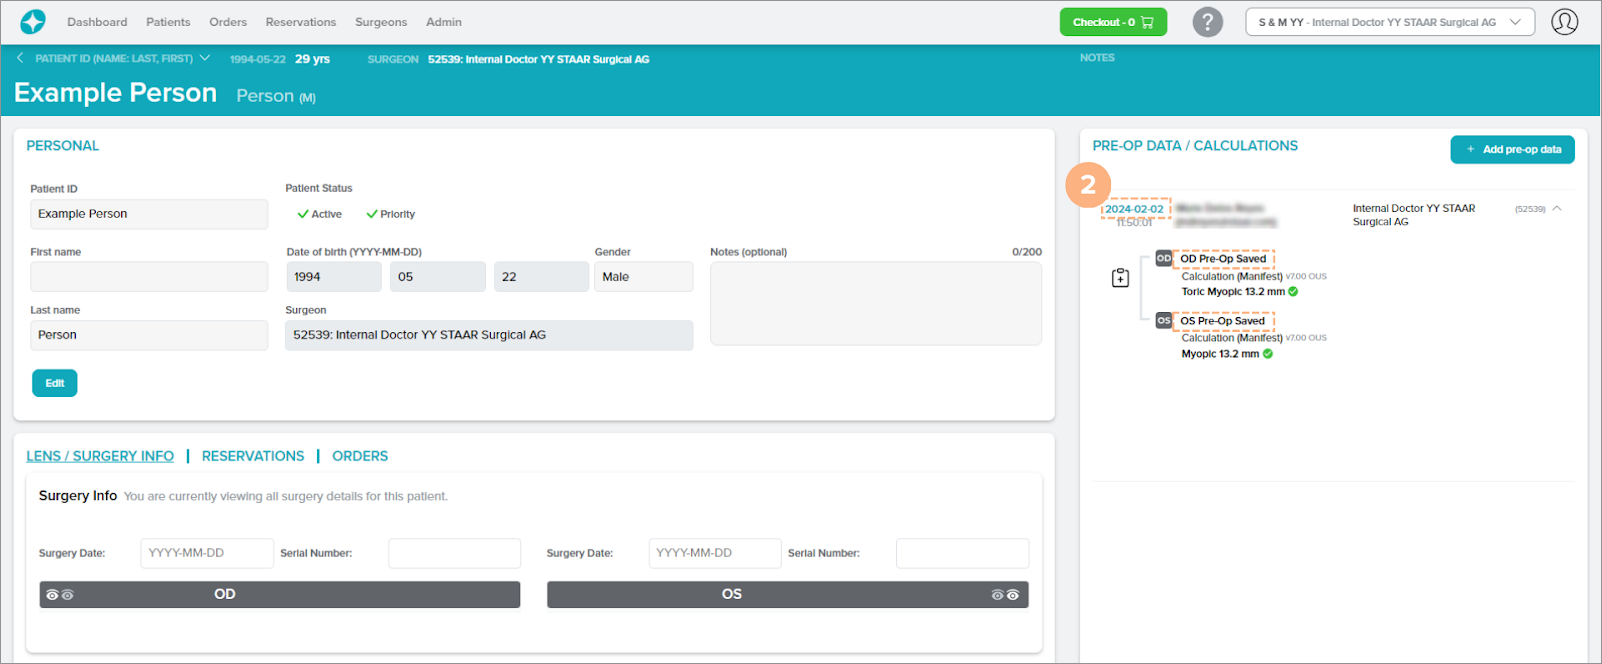
Task: Click the OD Surgery Date field
Action: tap(207, 553)
